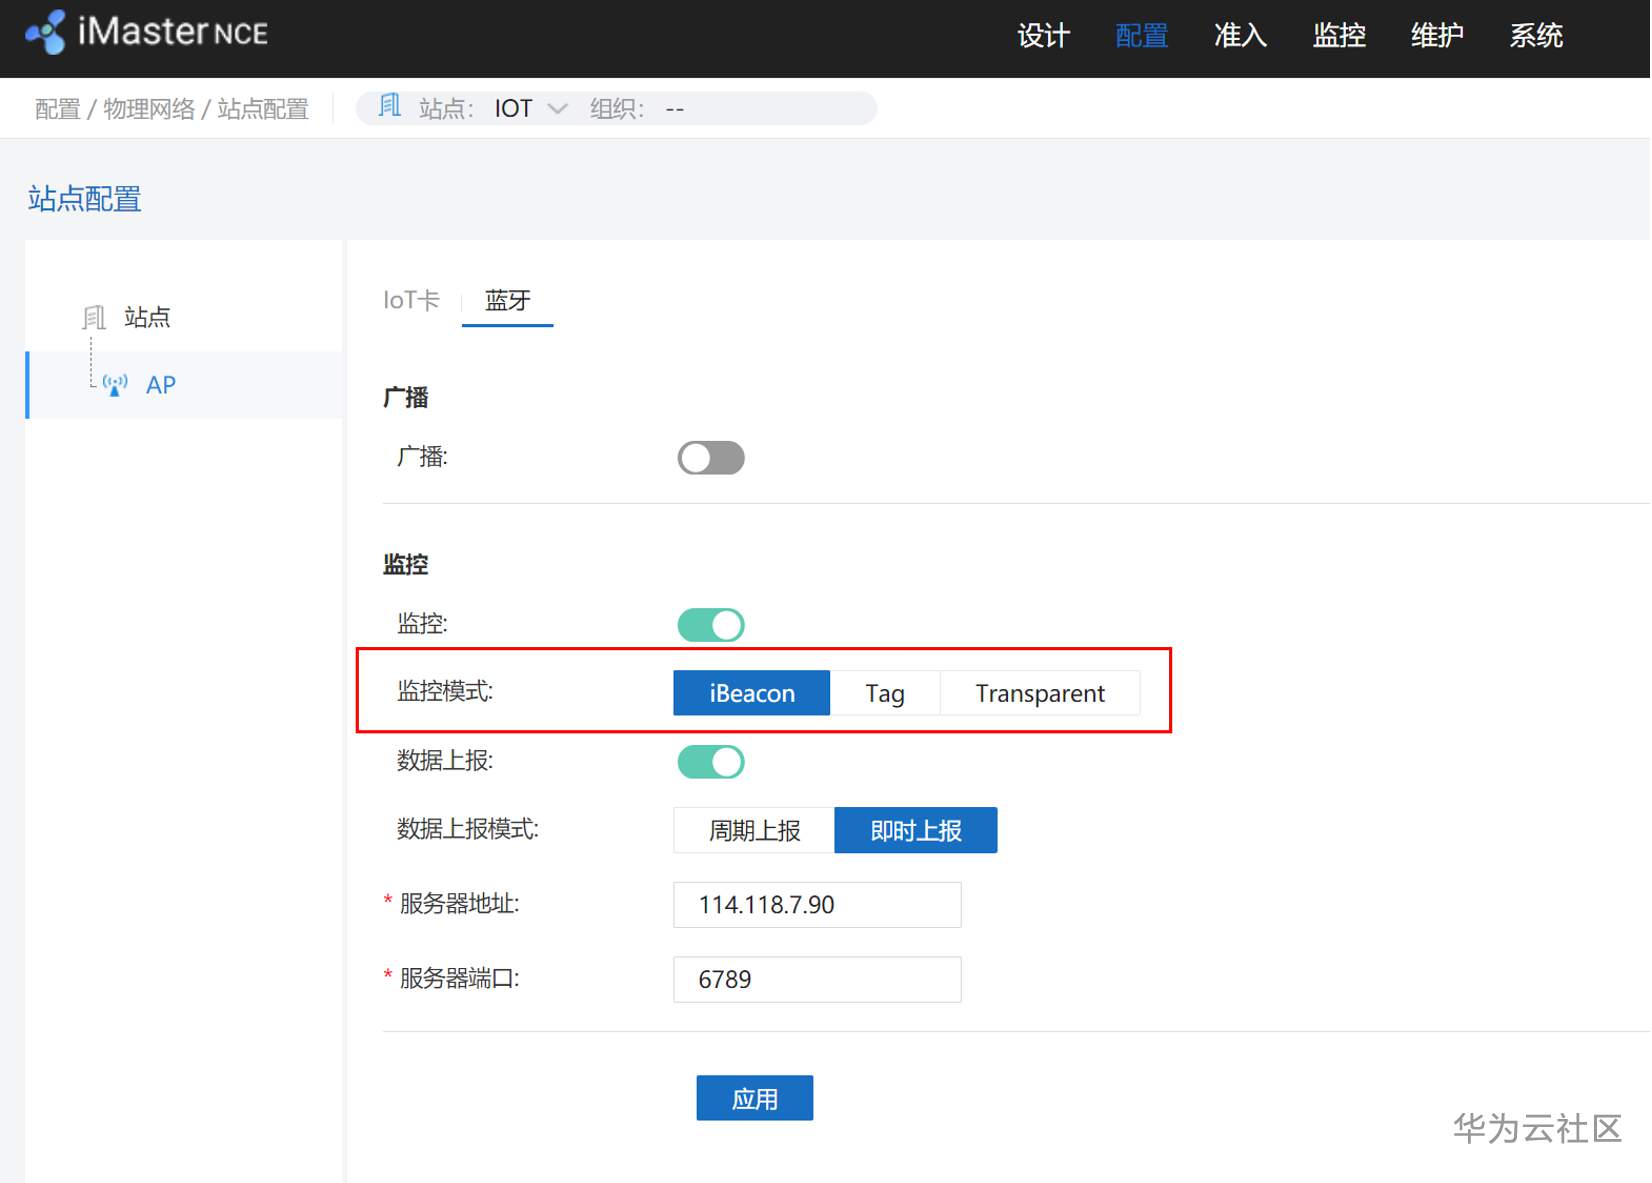Open the 维护 top menu

coord(1437,36)
